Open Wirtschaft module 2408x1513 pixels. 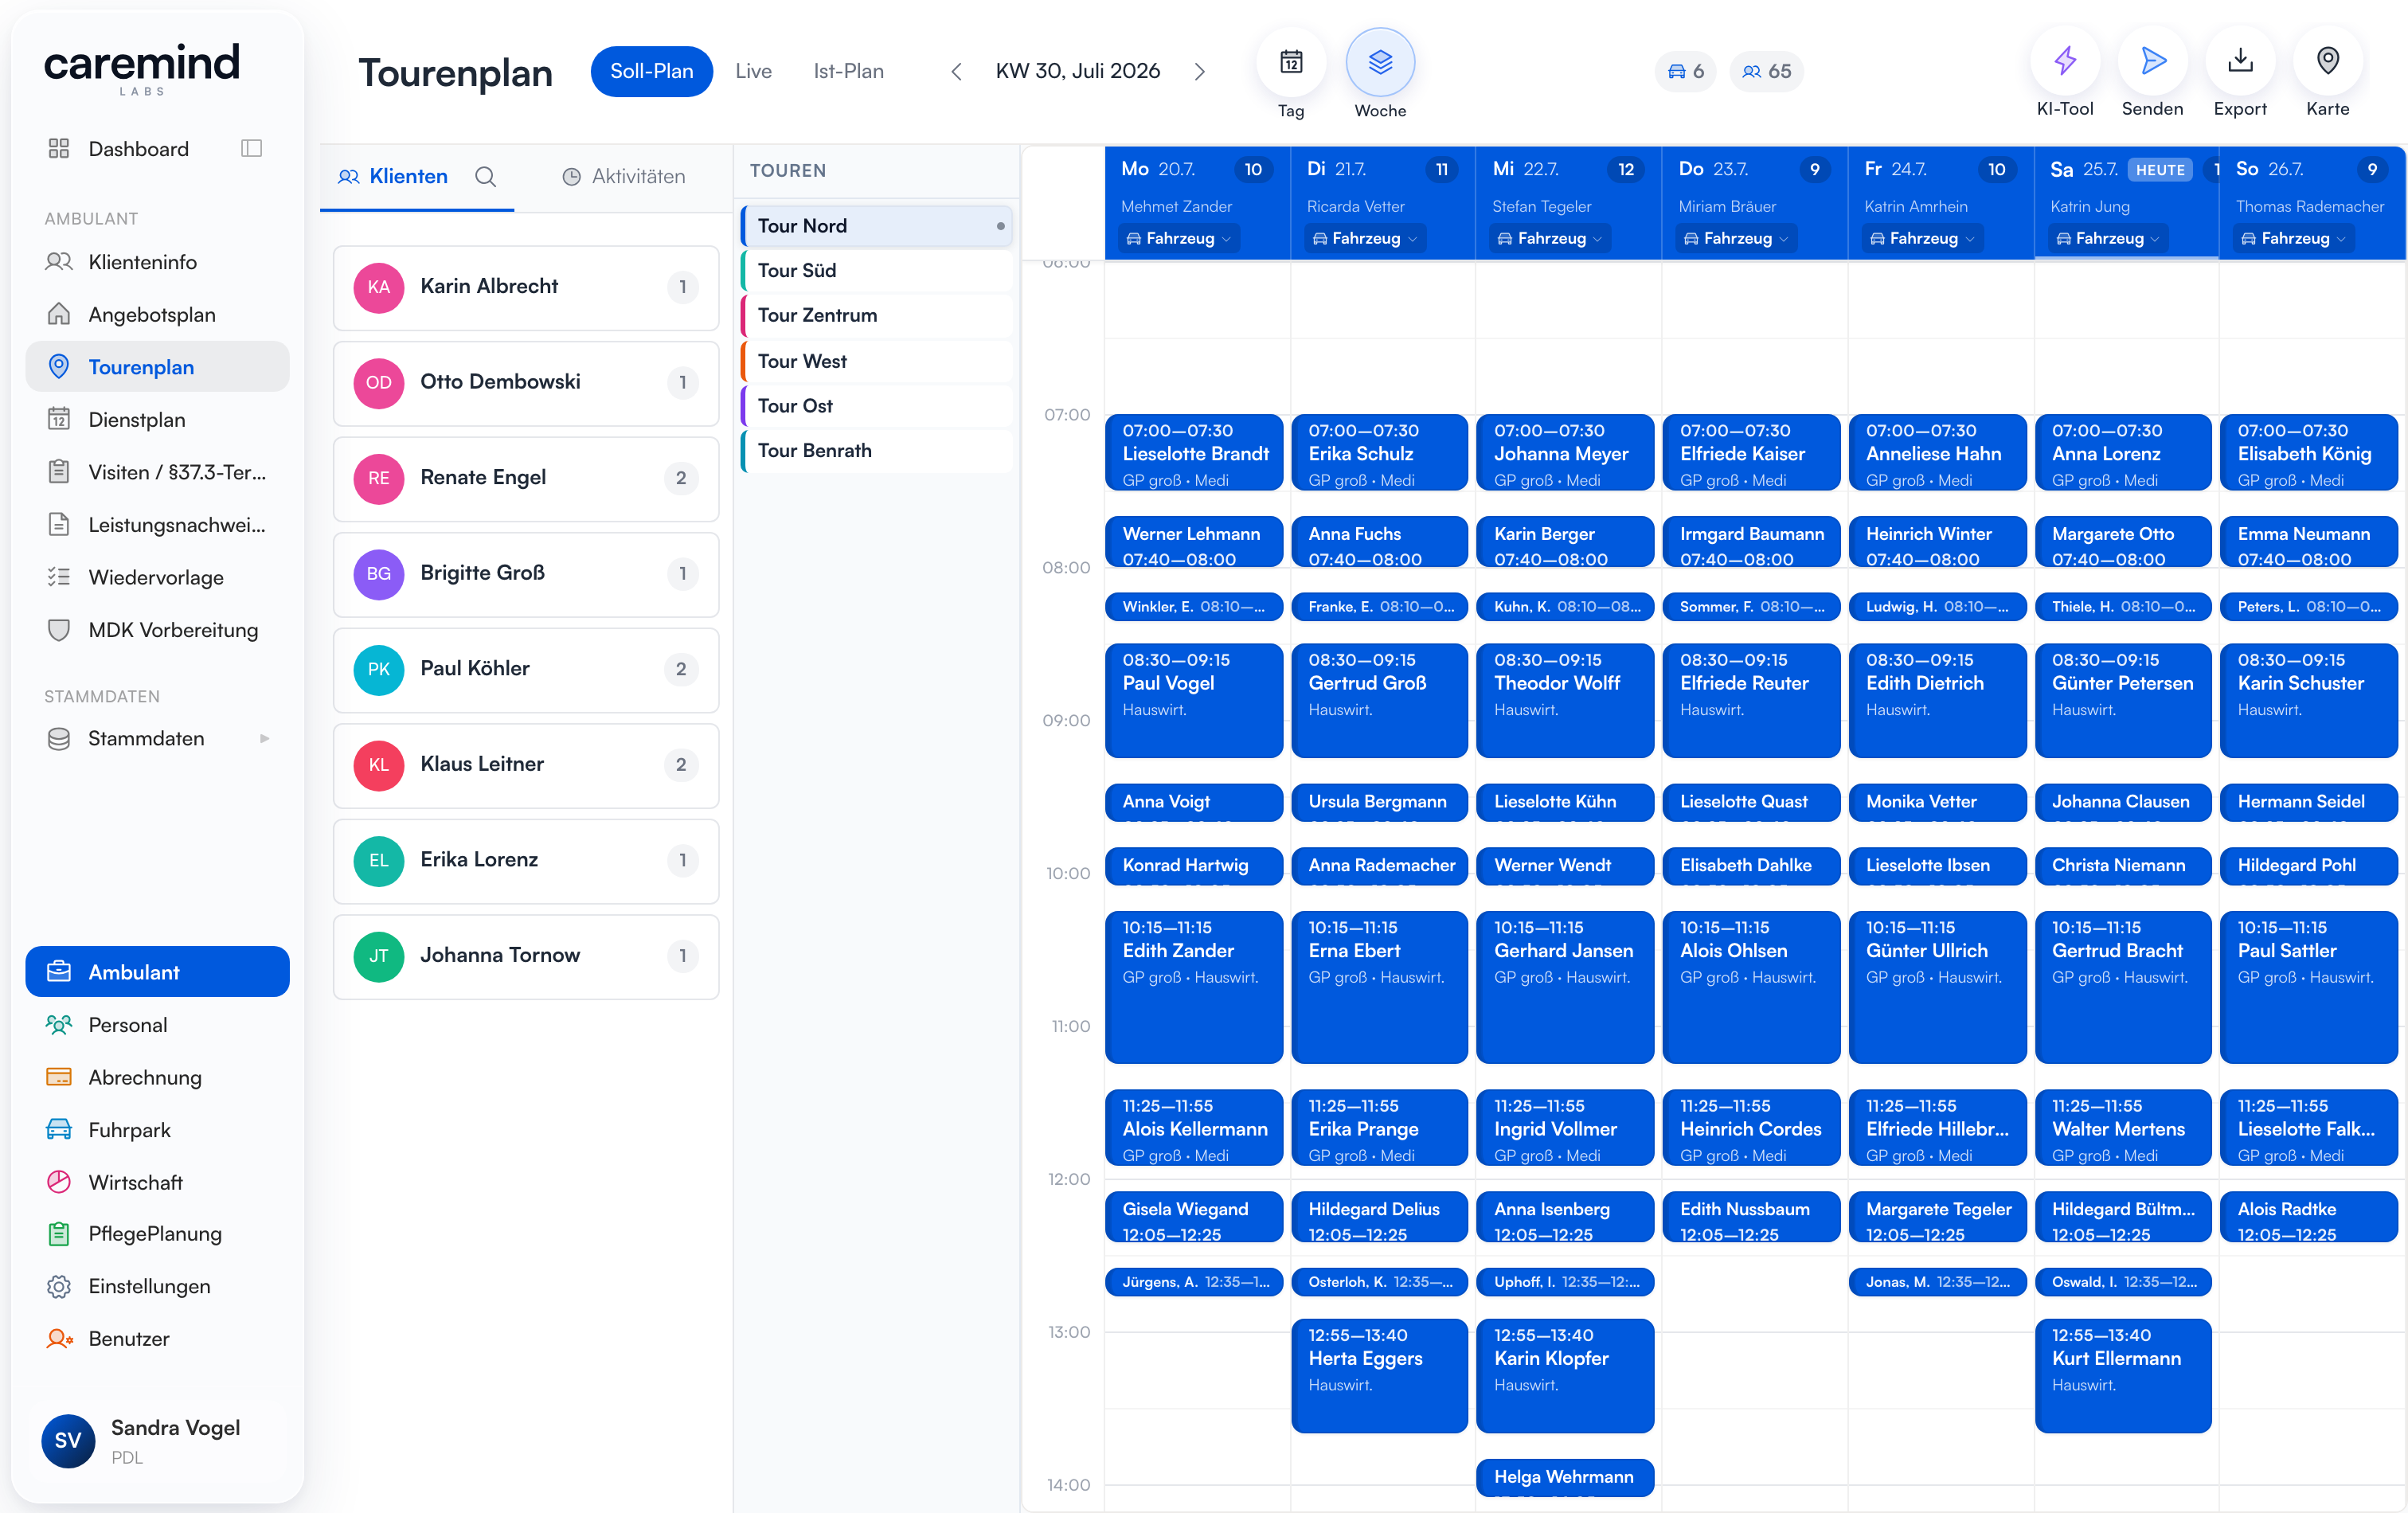157,1182
